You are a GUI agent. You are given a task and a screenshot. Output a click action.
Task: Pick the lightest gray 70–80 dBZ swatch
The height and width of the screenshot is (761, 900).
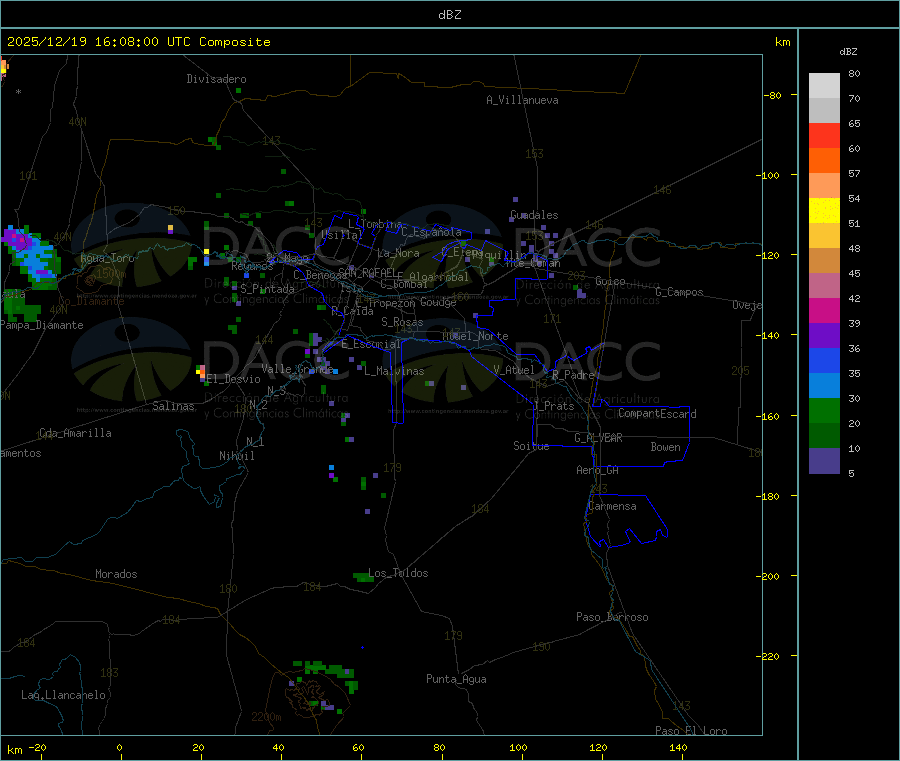[824, 86]
